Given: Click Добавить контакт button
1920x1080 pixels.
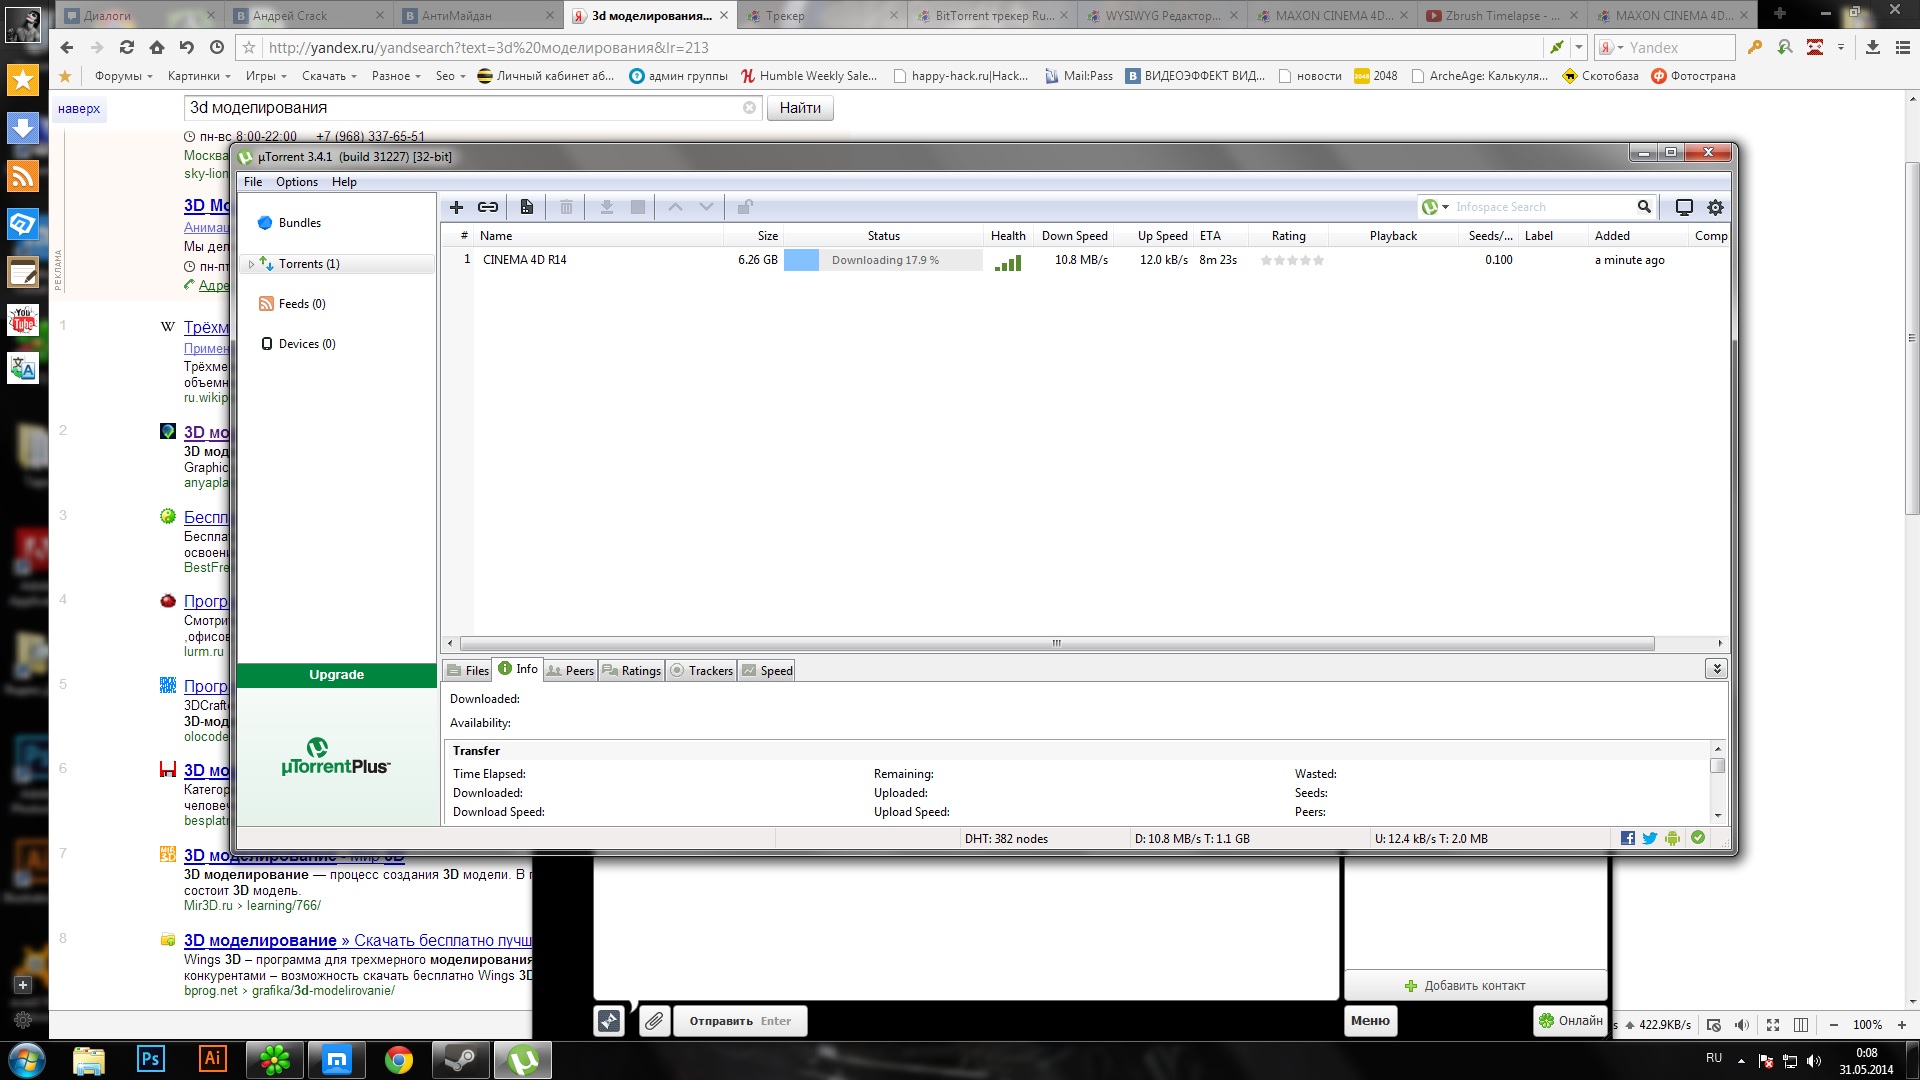Looking at the screenshot, I should point(1475,985).
